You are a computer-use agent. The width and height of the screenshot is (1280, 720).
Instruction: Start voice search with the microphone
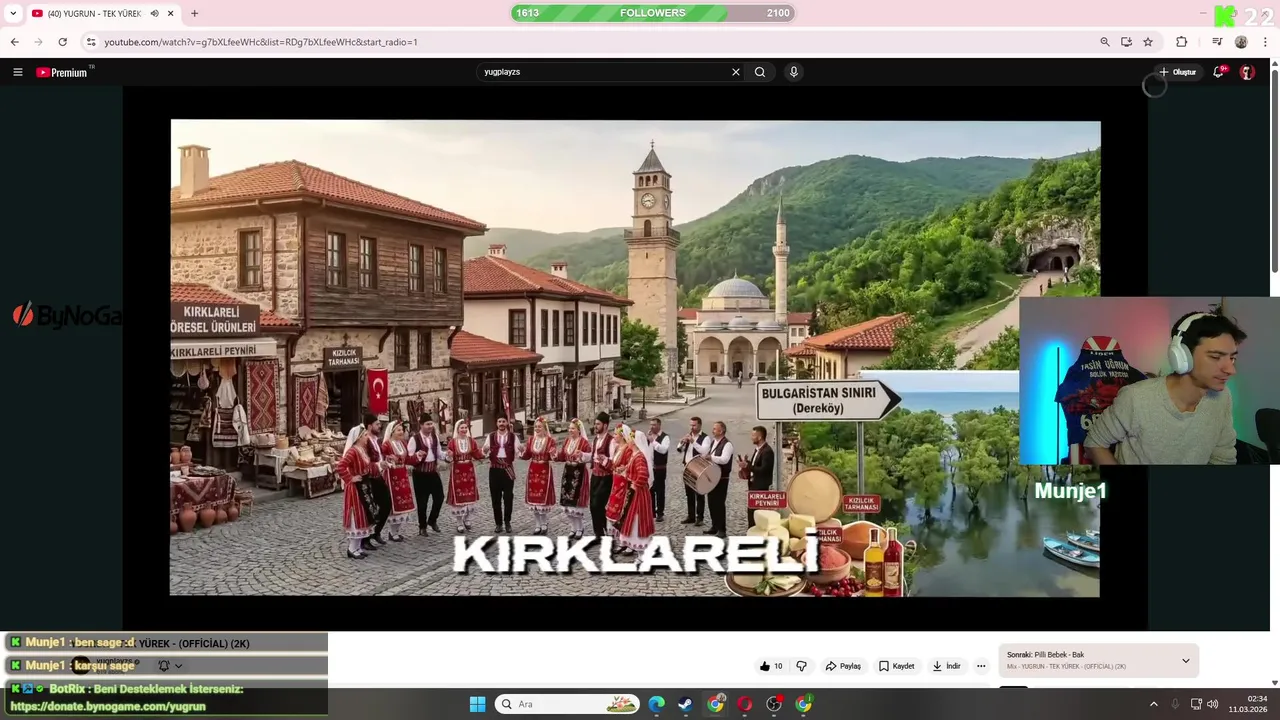(x=793, y=72)
